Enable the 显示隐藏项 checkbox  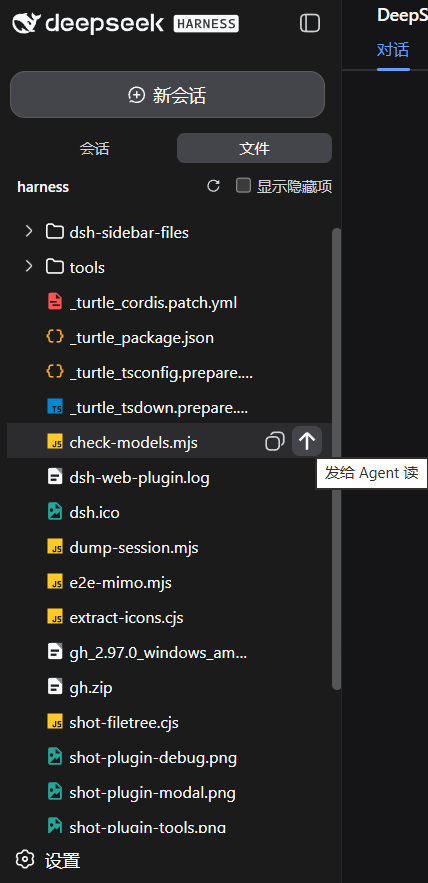click(243, 185)
